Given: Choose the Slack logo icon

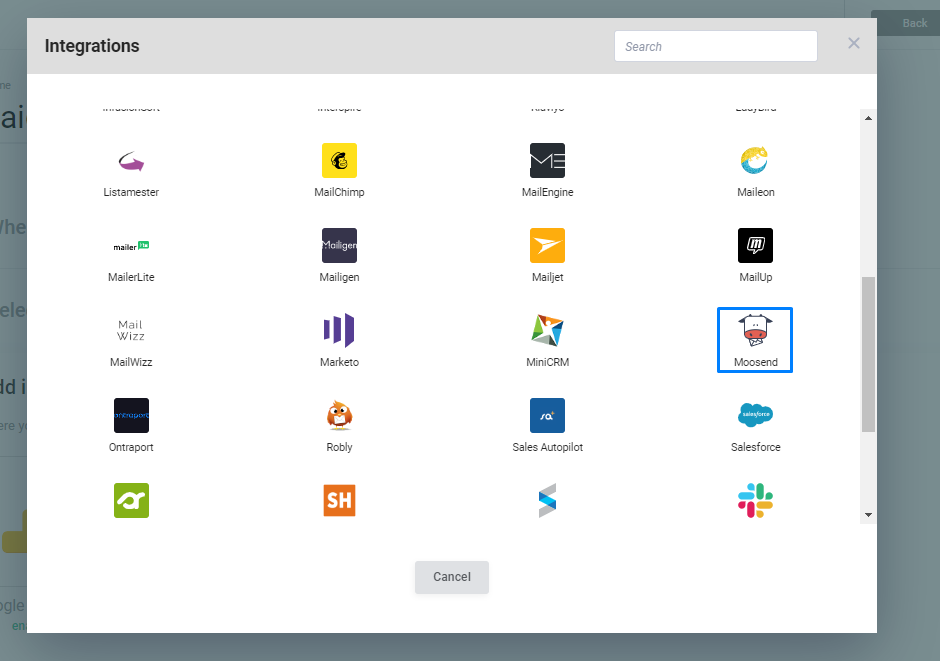Looking at the screenshot, I should point(755,501).
